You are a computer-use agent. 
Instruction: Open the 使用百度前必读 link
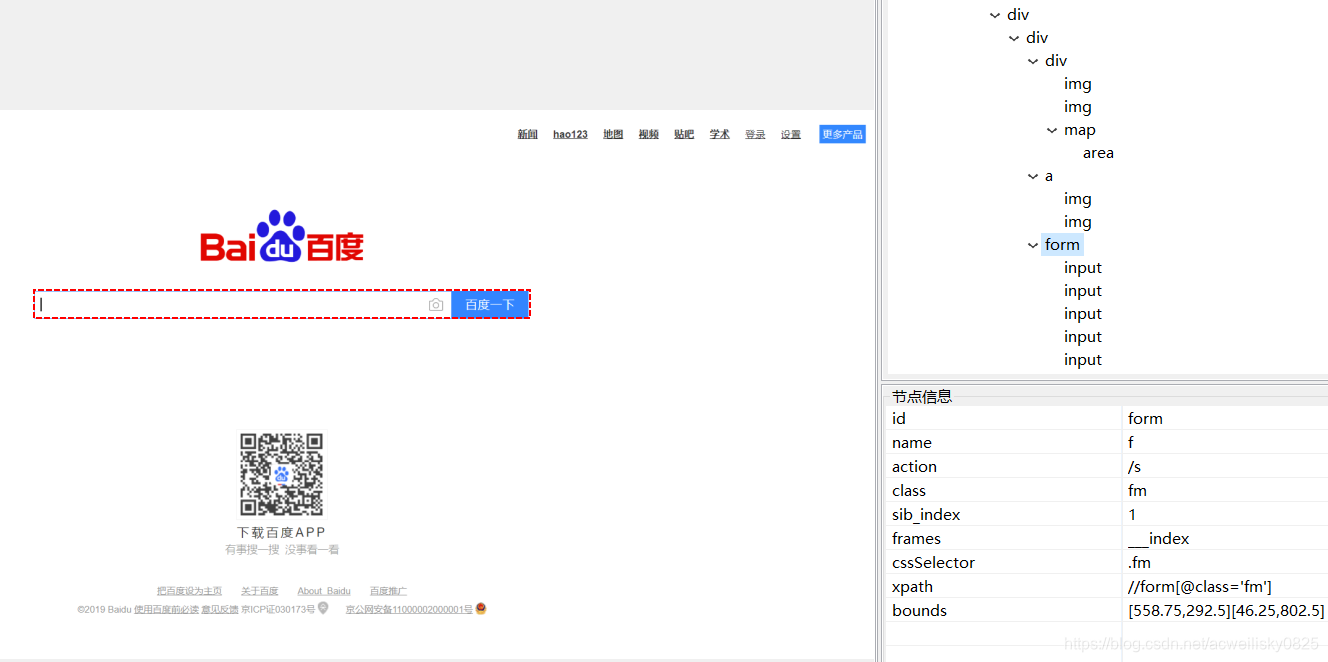[x=166, y=609]
